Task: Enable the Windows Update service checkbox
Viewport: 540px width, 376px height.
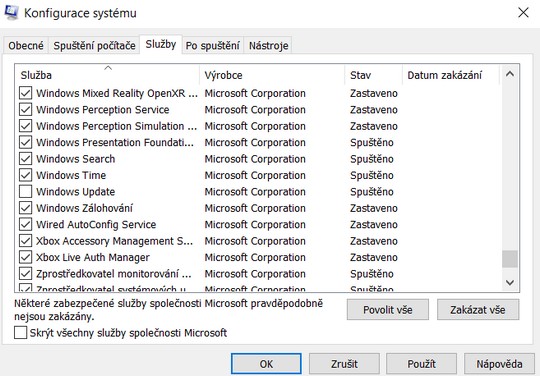Action: [25, 192]
